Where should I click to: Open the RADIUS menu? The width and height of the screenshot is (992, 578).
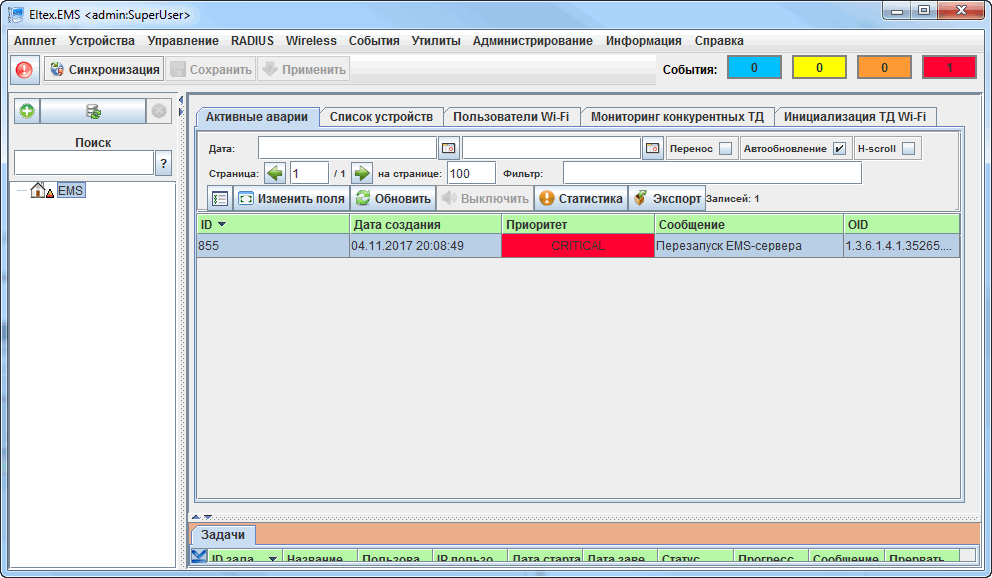pyautogui.click(x=252, y=40)
